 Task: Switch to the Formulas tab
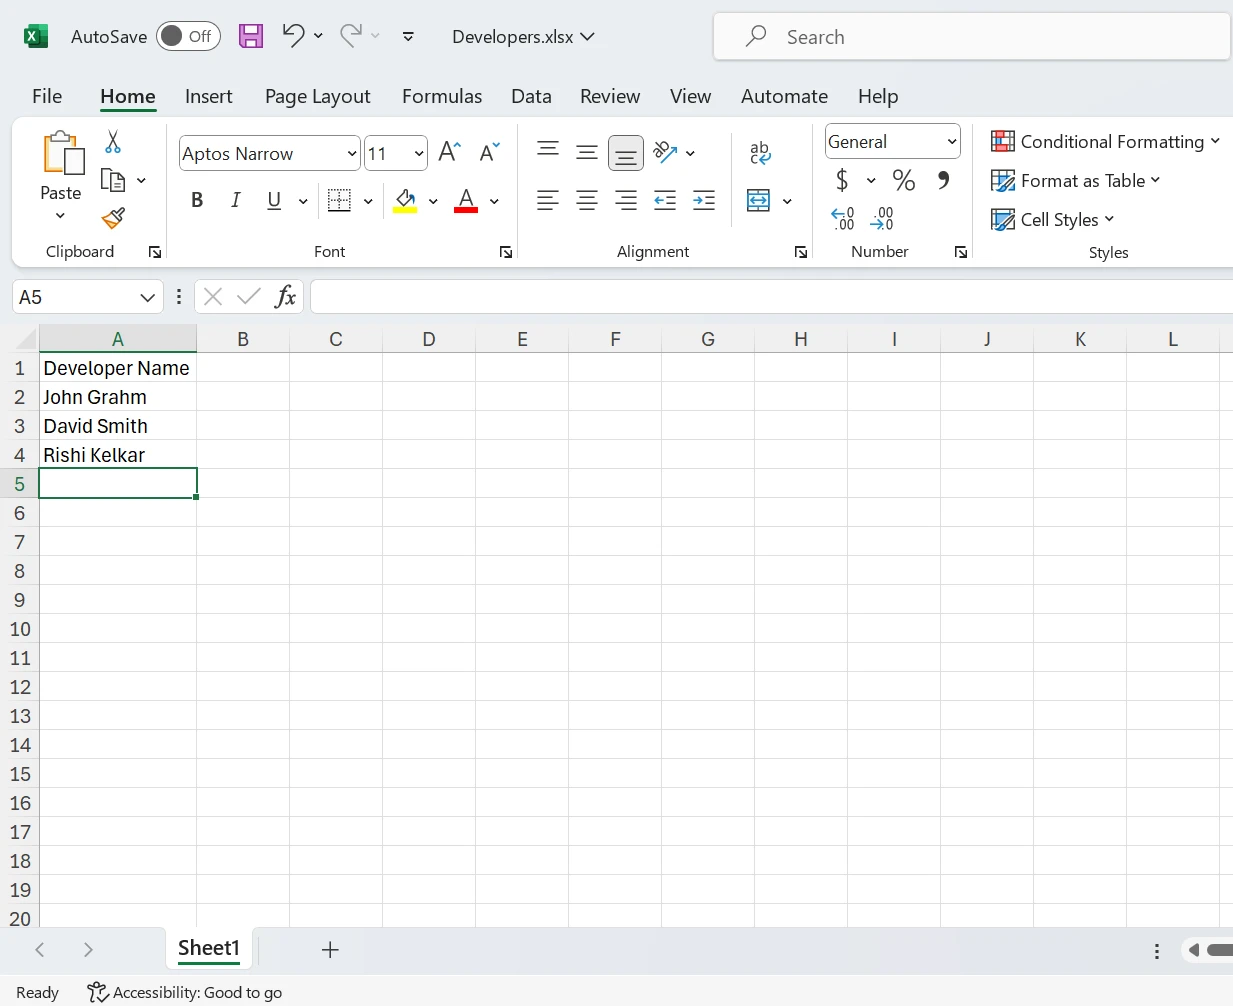pyautogui.click(x=441, y=96)
